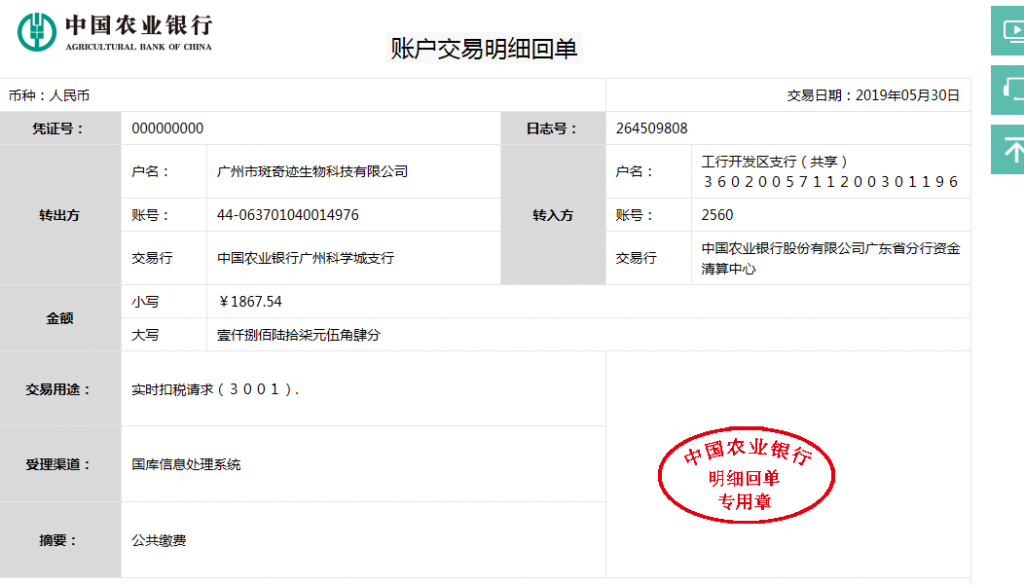
Task: Click the 受理渠道 label
Action: pyautogui.click(x=58, y=465)
